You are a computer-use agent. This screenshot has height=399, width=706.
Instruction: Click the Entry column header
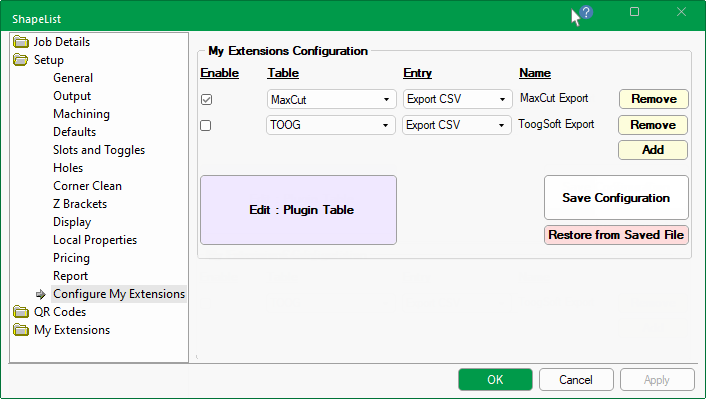[x=417, y=73]
